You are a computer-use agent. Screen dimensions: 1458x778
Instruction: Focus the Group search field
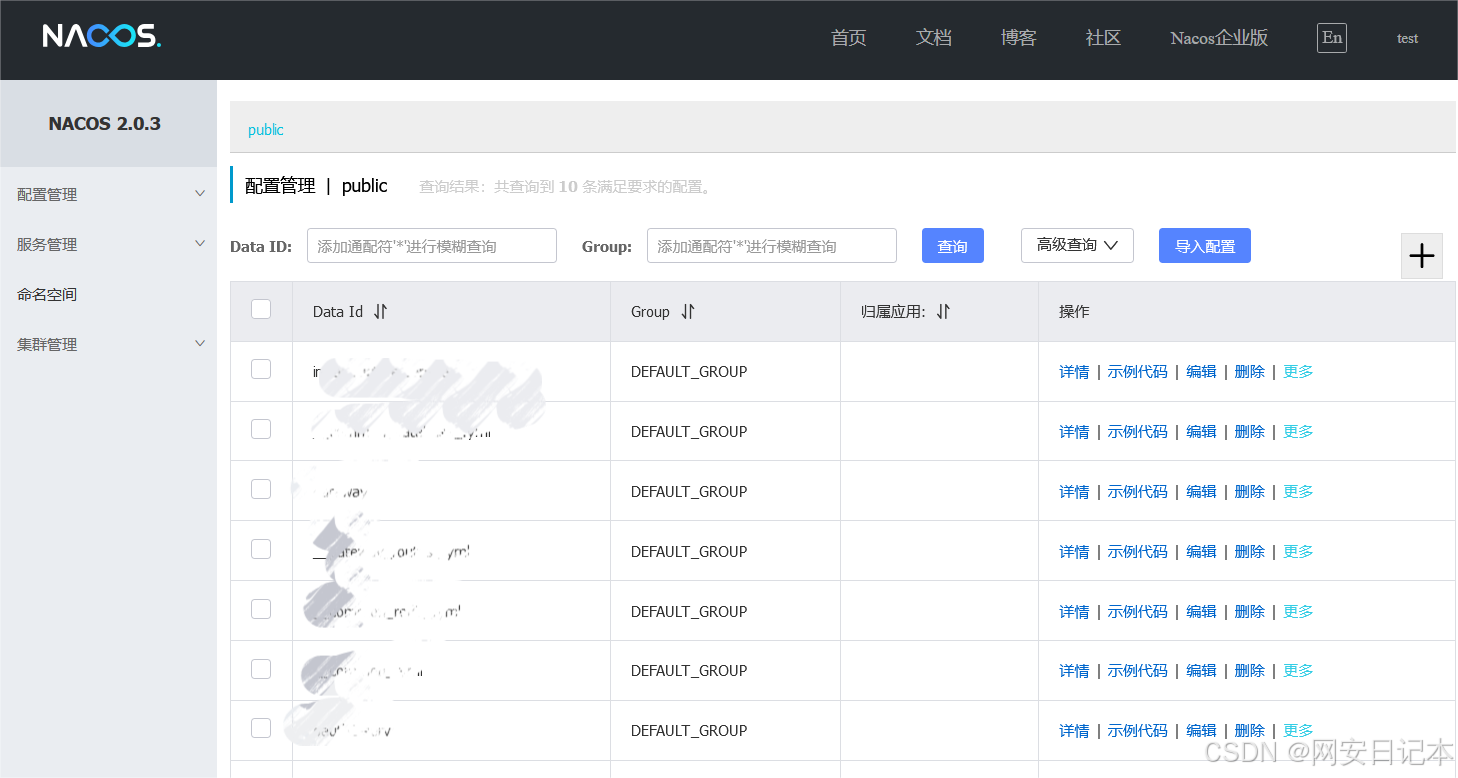[x=771, y=246]
